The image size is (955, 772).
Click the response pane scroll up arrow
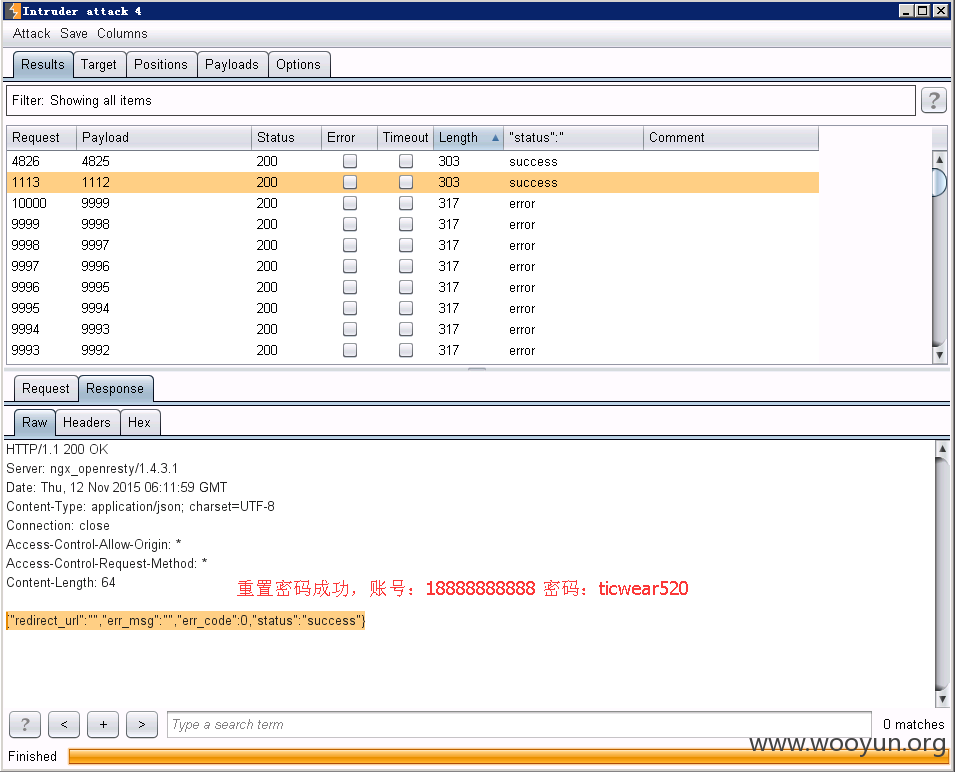[942, 449]
